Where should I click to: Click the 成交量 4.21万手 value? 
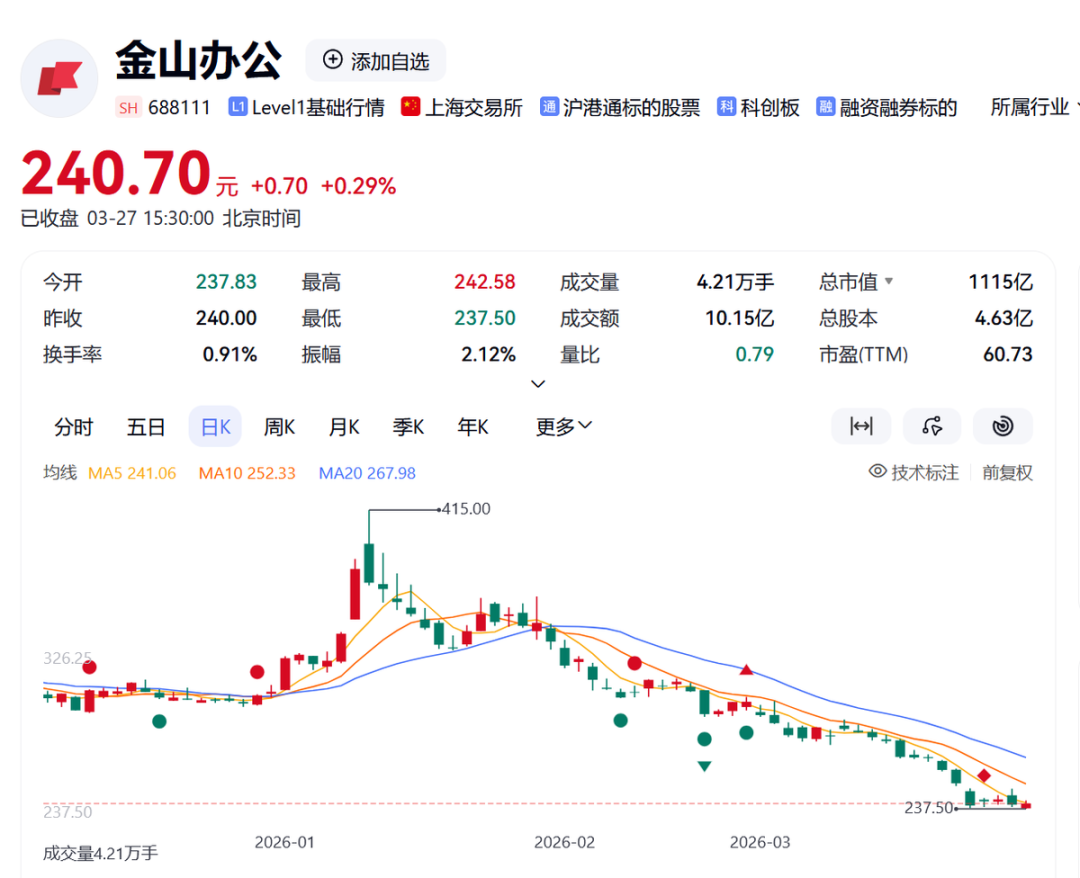735,282
